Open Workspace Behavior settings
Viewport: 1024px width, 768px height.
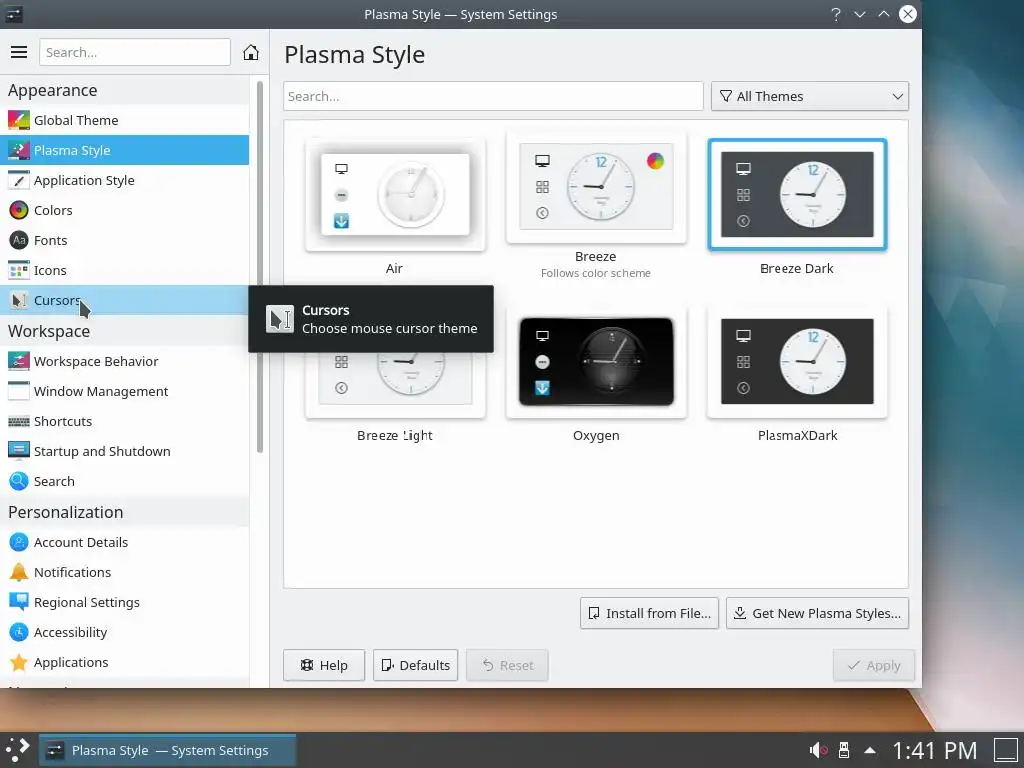[124, 361]
